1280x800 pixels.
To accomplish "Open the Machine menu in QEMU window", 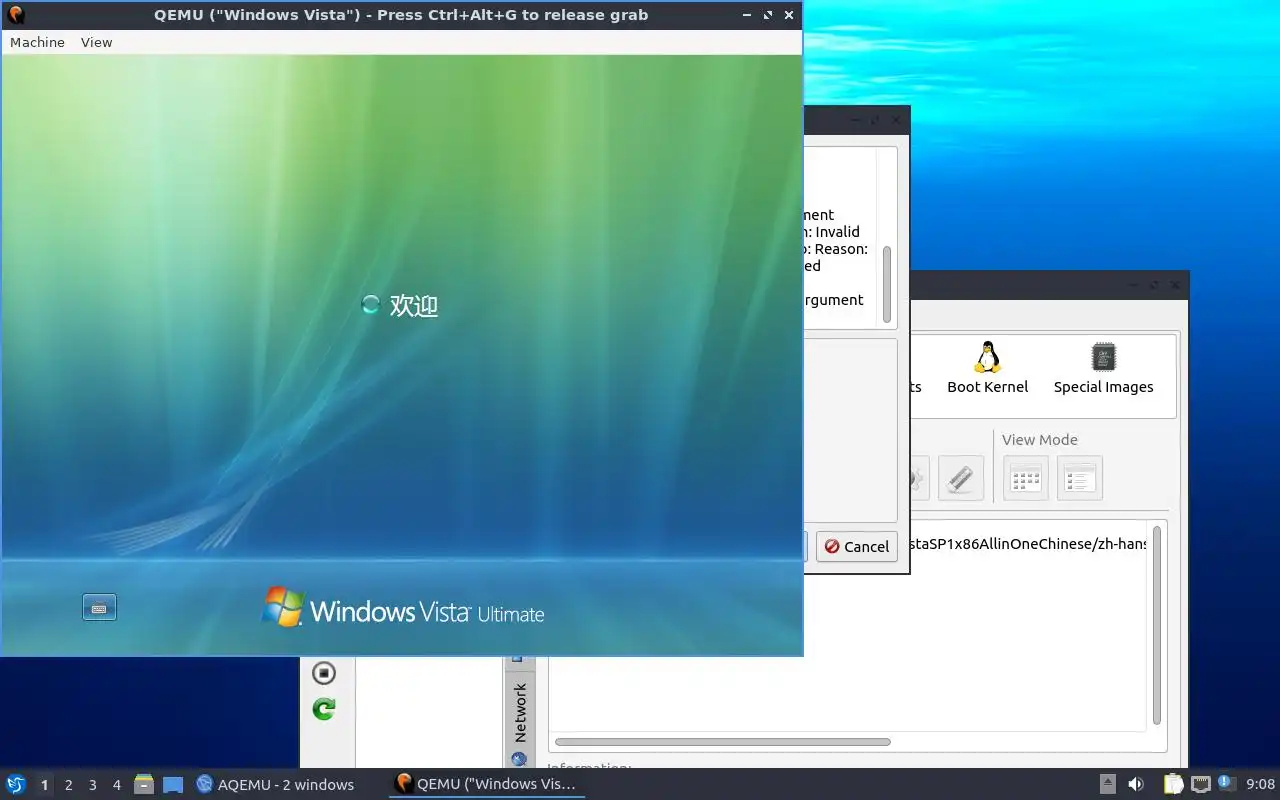I will coord(37,42).
